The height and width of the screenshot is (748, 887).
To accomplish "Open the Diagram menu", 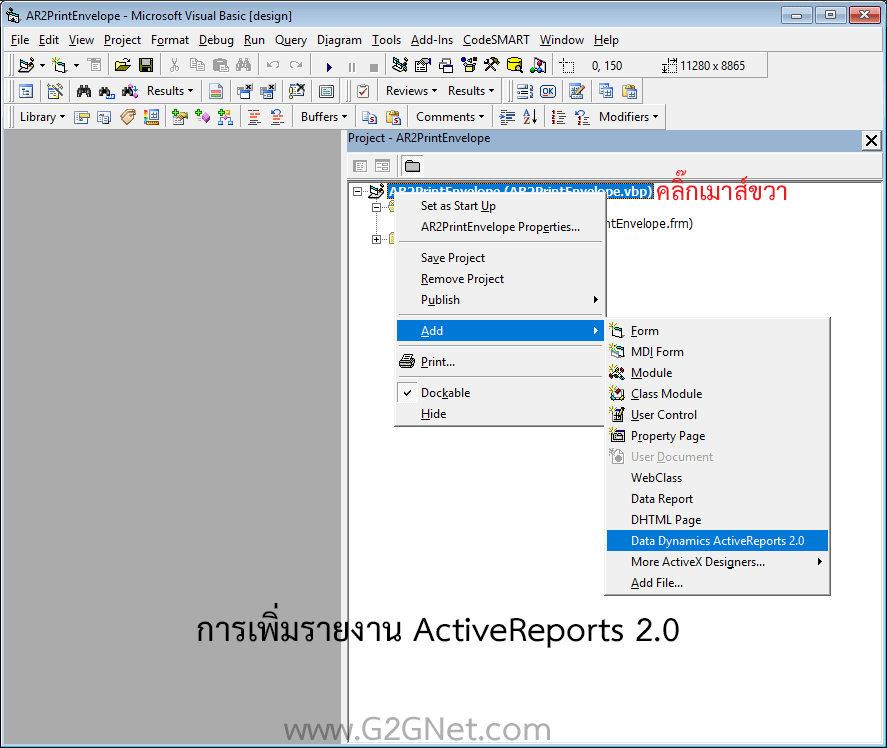I will point(339,40).
